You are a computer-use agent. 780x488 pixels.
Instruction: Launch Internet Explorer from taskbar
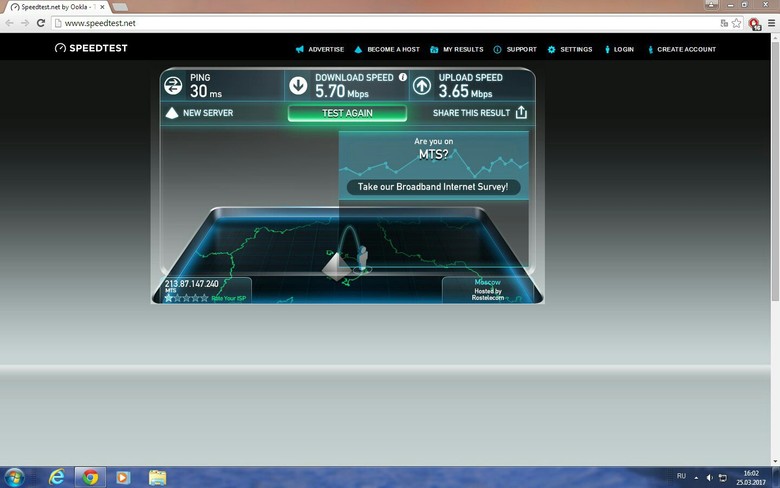57,478
